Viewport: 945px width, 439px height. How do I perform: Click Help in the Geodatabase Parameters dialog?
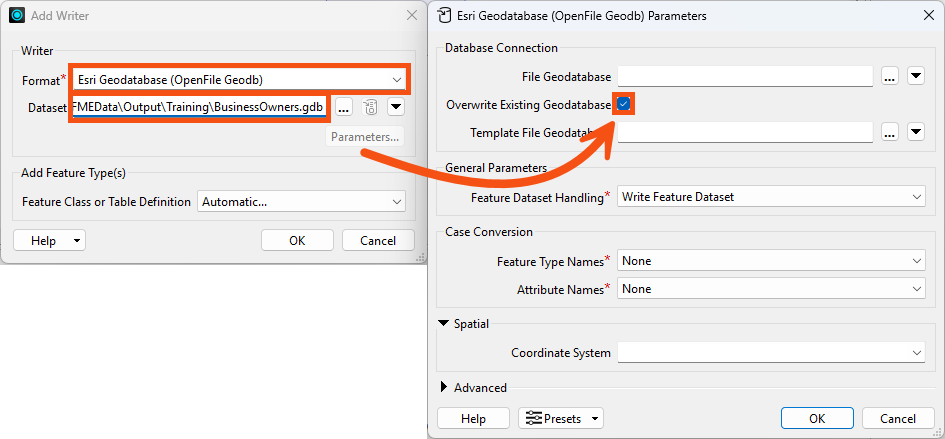[x=473, y=418]
